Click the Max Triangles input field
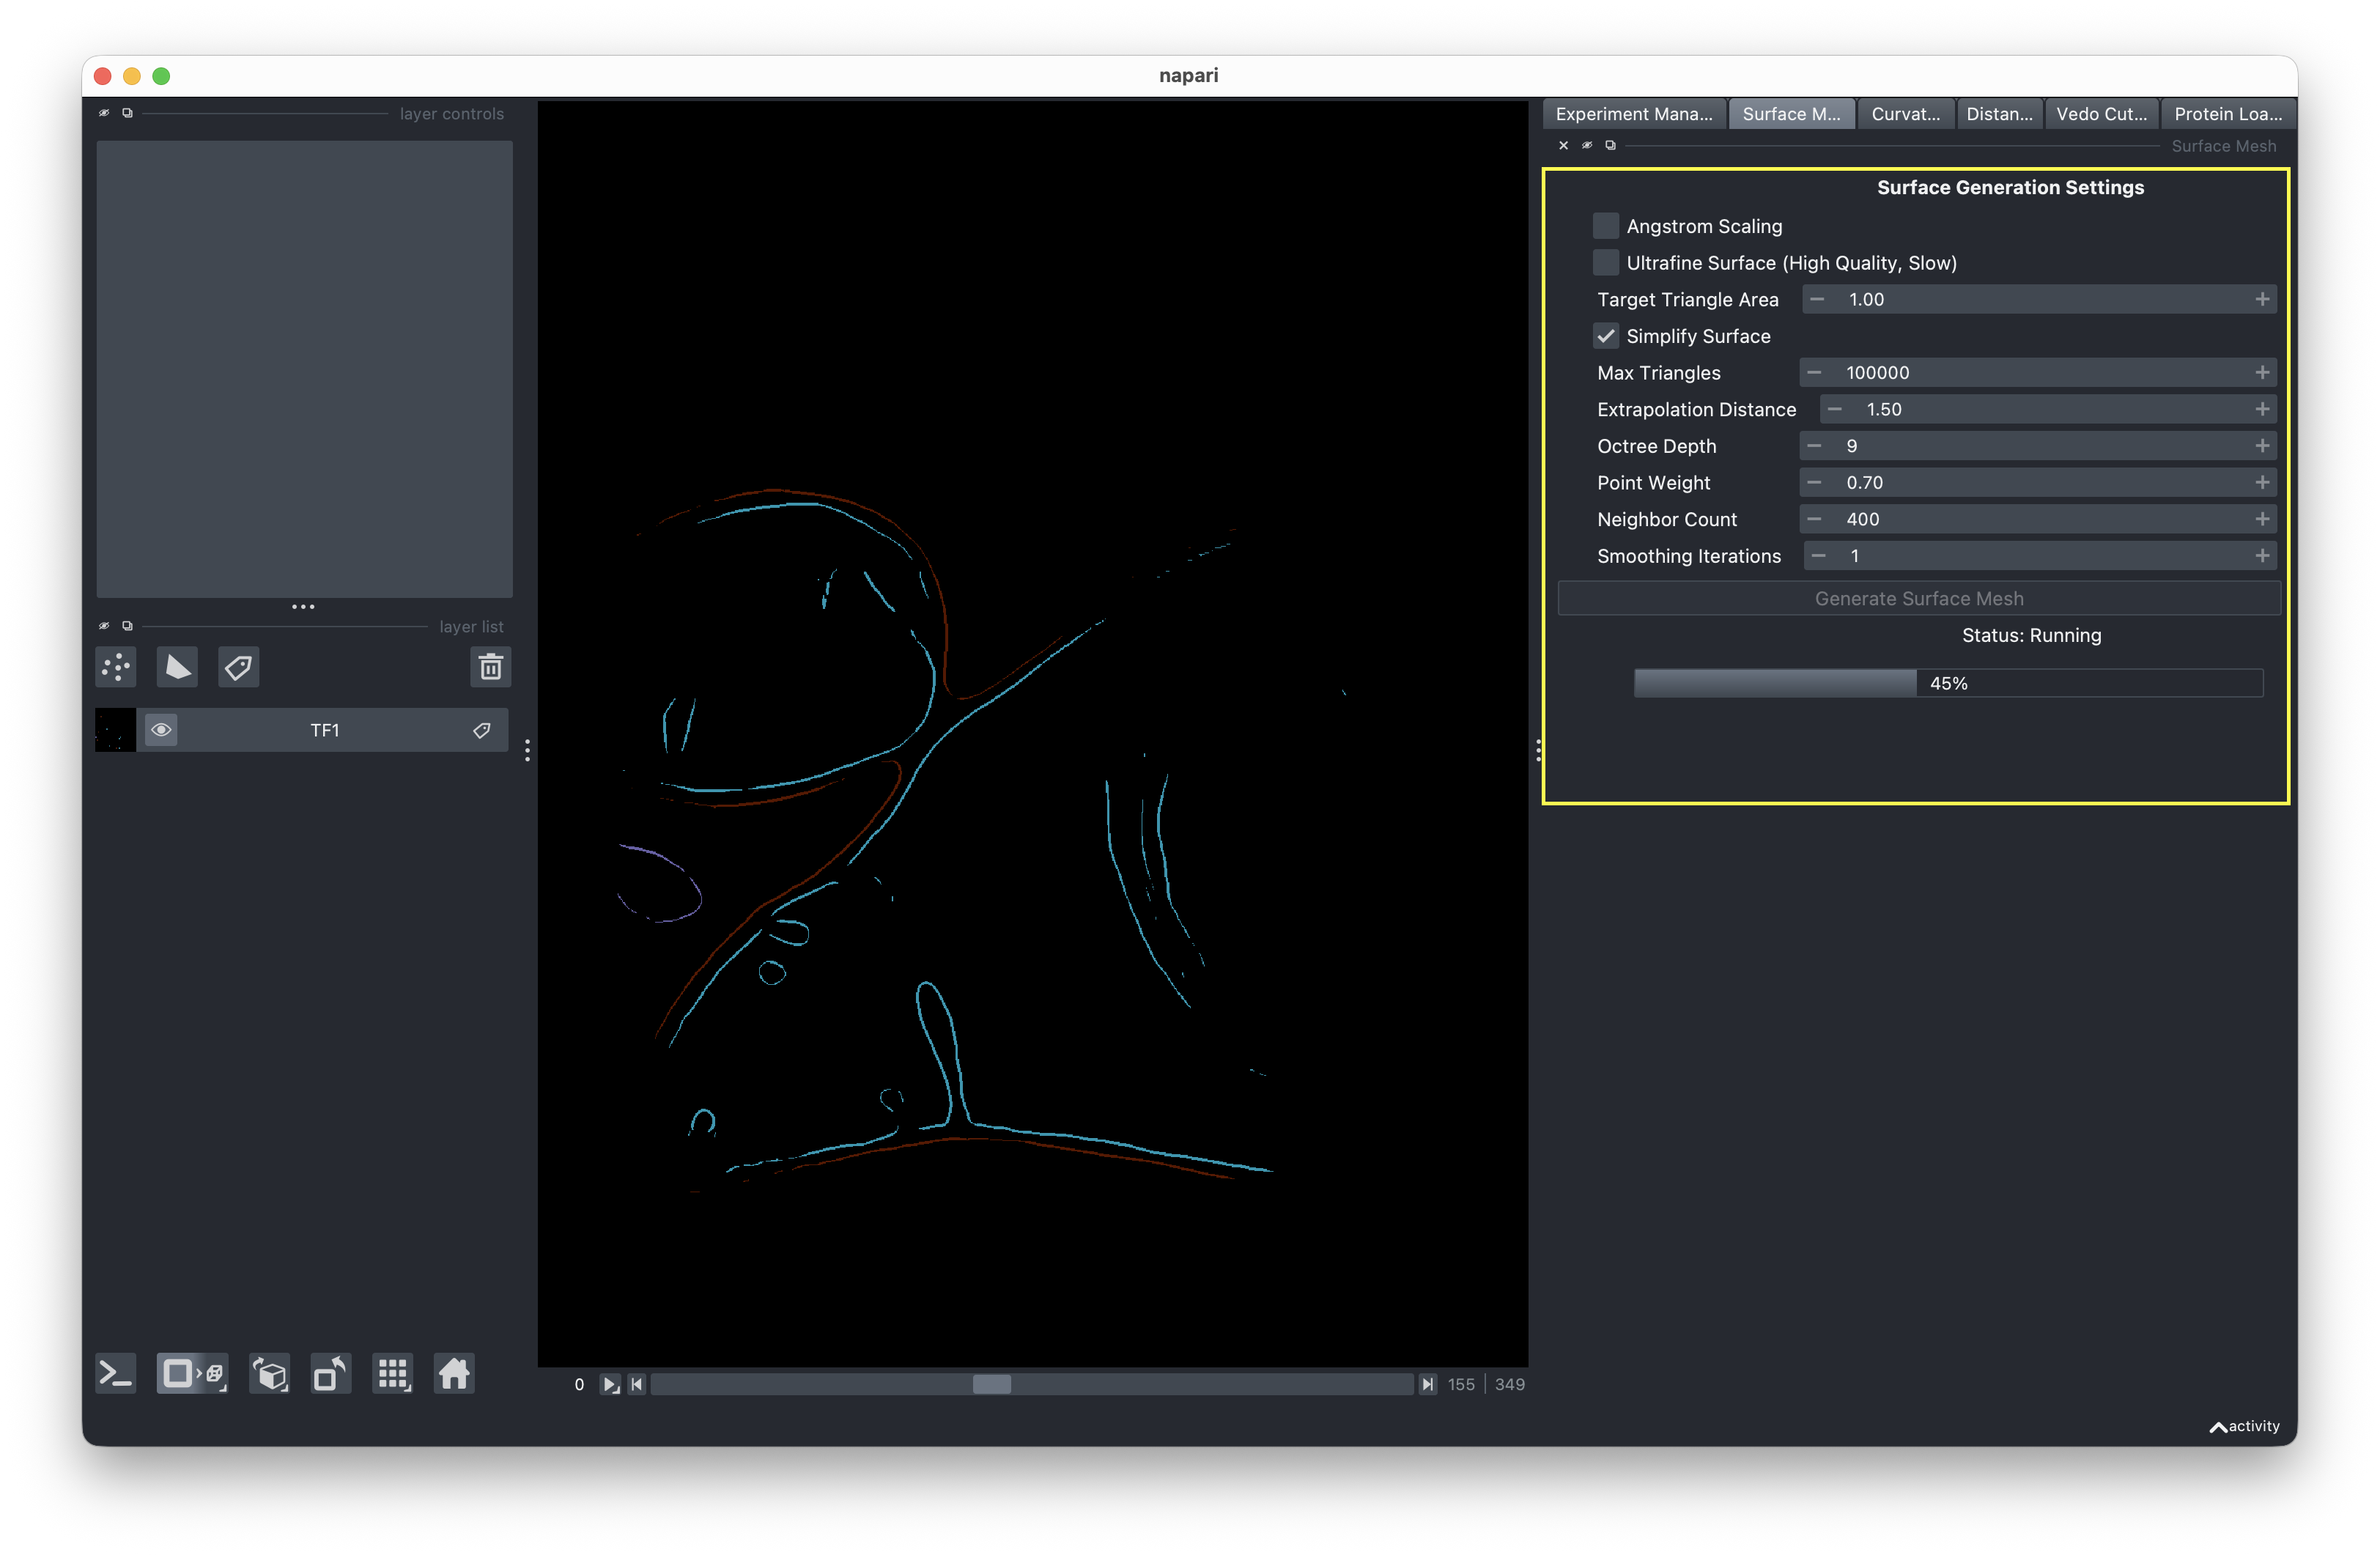The height and width of the screenshot is (1555, 2380). click(x=2037, y=373)
